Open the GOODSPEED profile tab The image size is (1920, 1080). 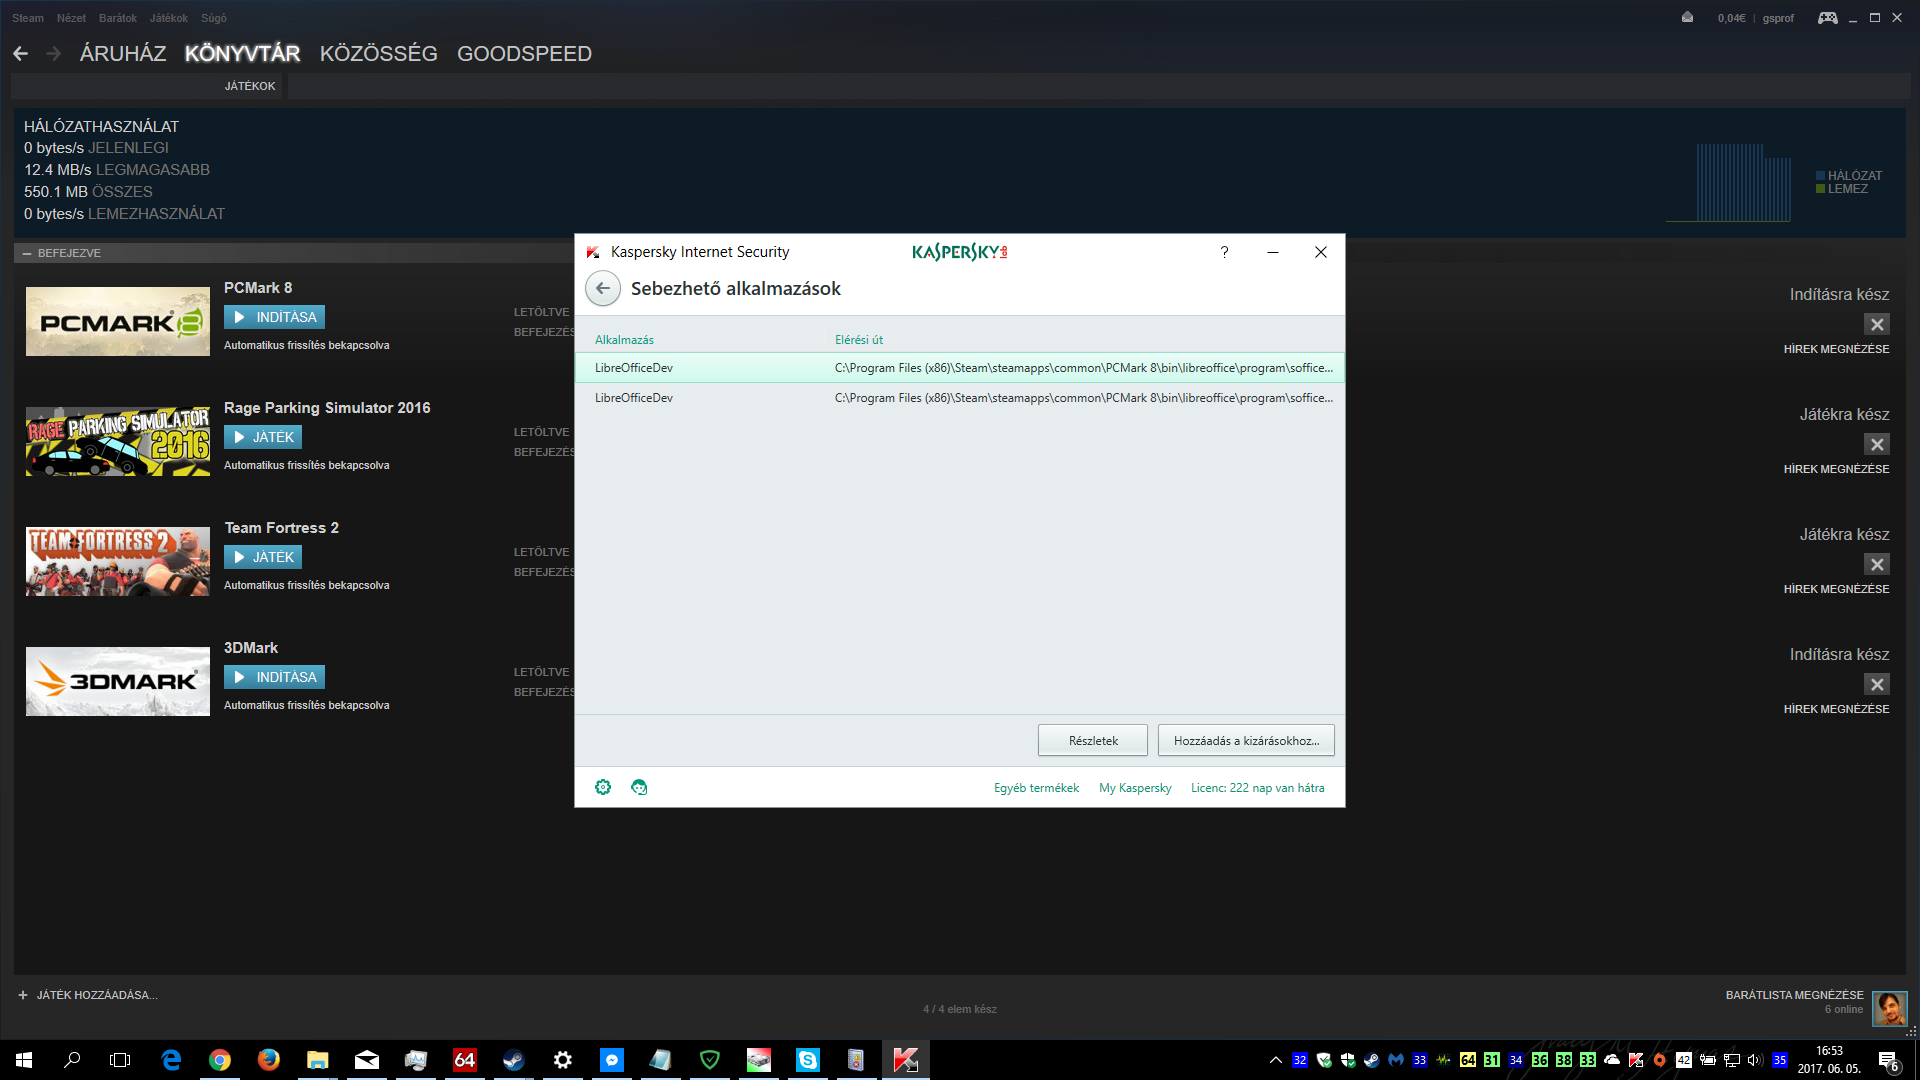coord(524,54)
